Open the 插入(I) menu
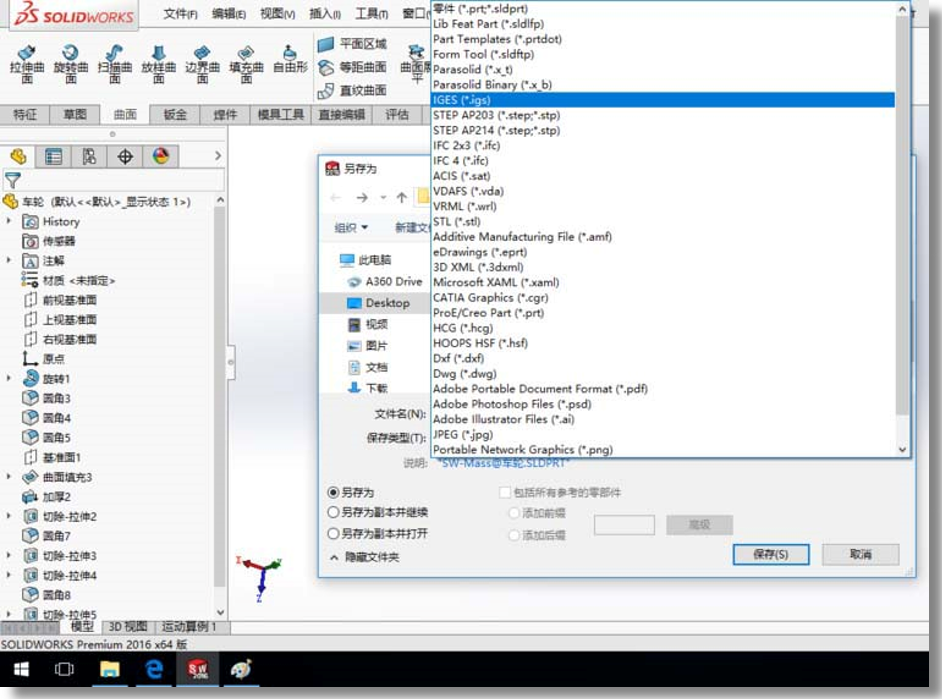Viewport: 942px width, 699px height. (x=324, y=14)
